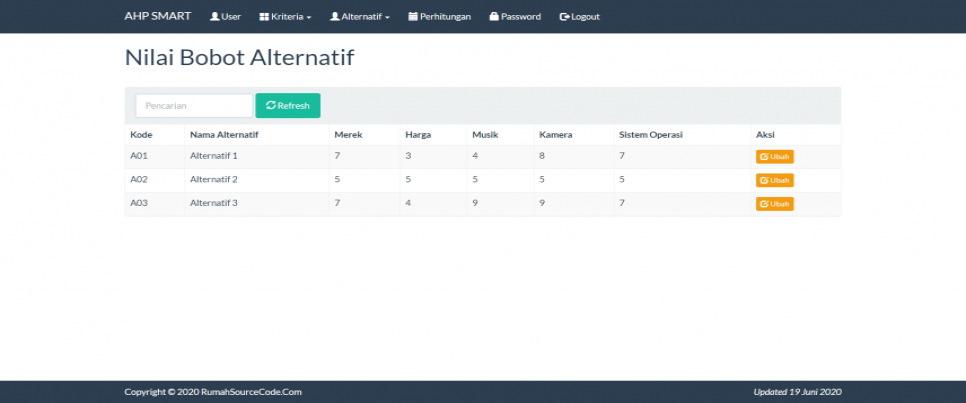Click the person icon next to User
Viewport: 966px width, 403px height.
pyautogui.click(x=214, y=17)
